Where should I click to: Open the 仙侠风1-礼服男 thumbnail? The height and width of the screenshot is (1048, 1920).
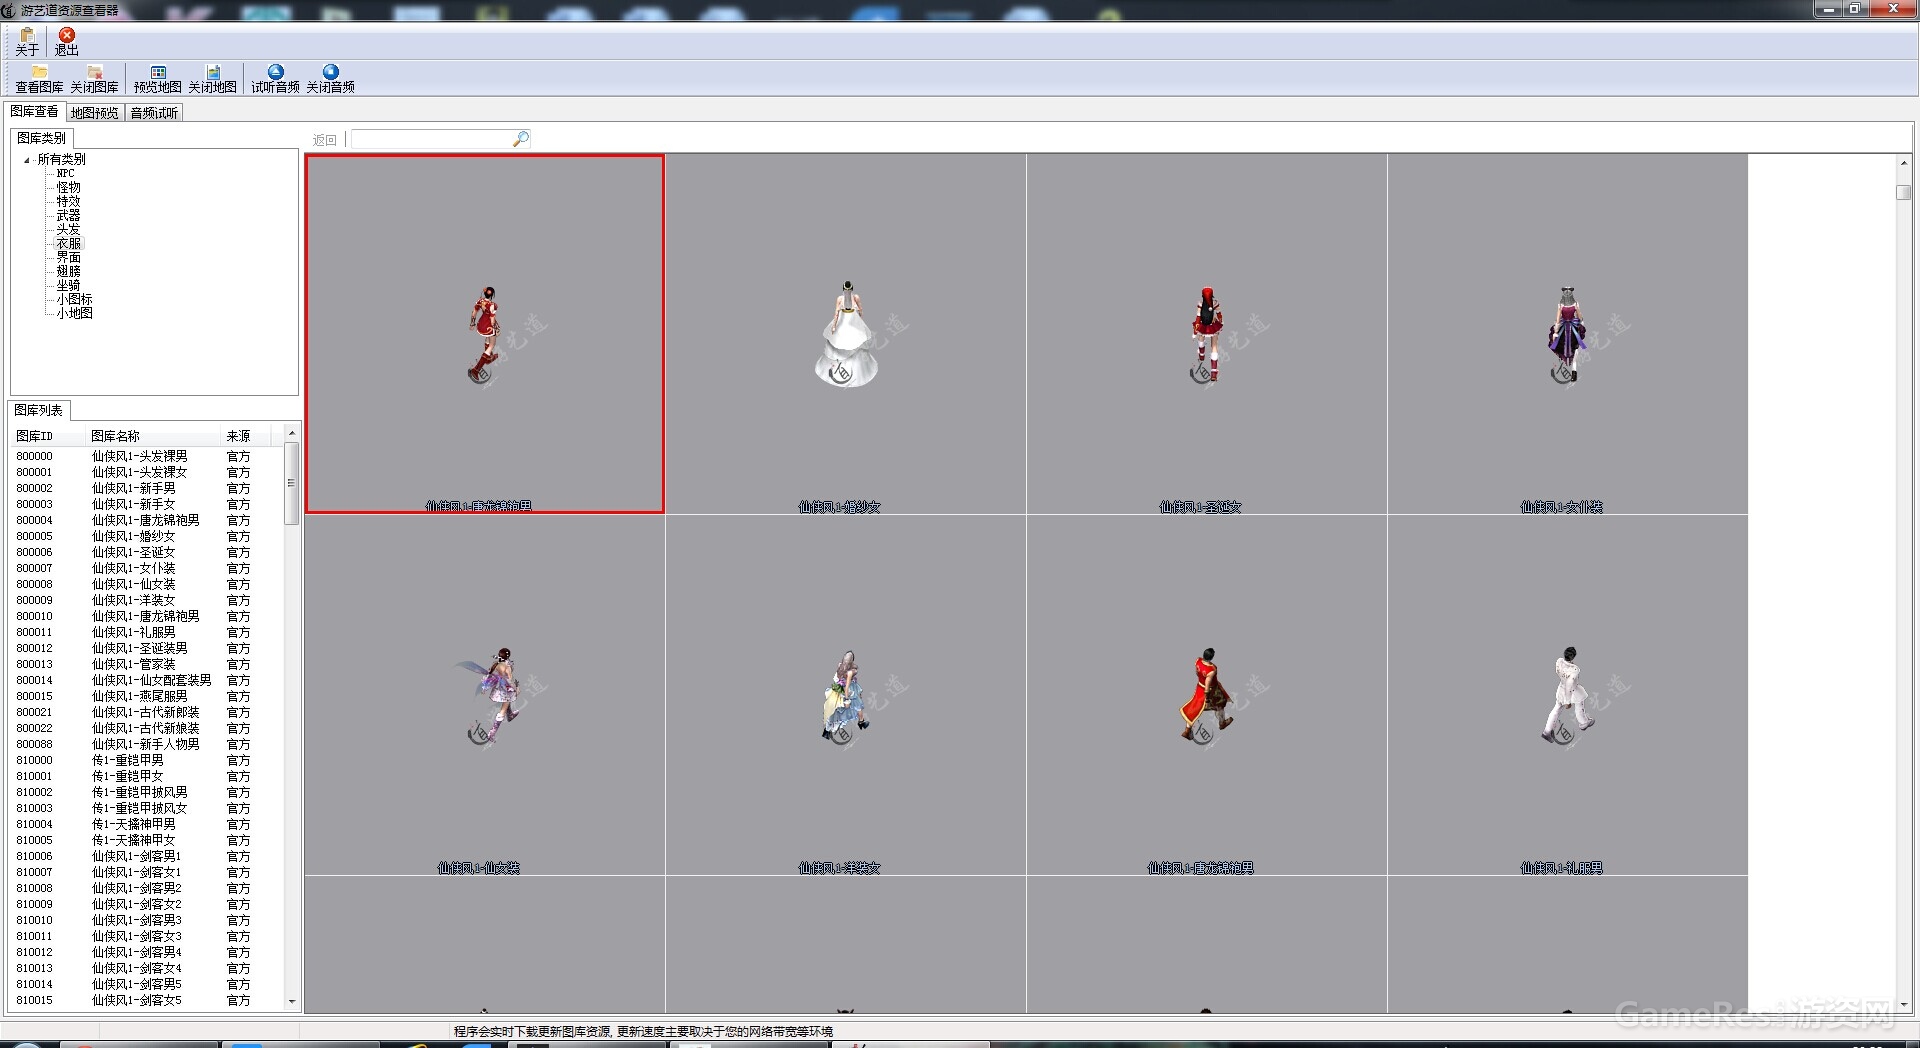(1568, 695)
